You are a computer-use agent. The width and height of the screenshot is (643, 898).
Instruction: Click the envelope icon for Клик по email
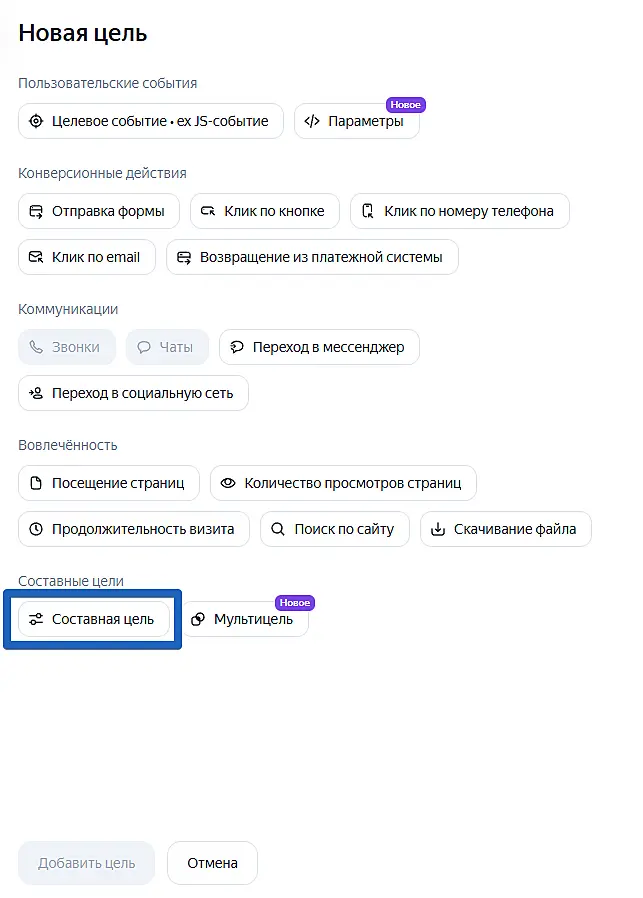36,257
